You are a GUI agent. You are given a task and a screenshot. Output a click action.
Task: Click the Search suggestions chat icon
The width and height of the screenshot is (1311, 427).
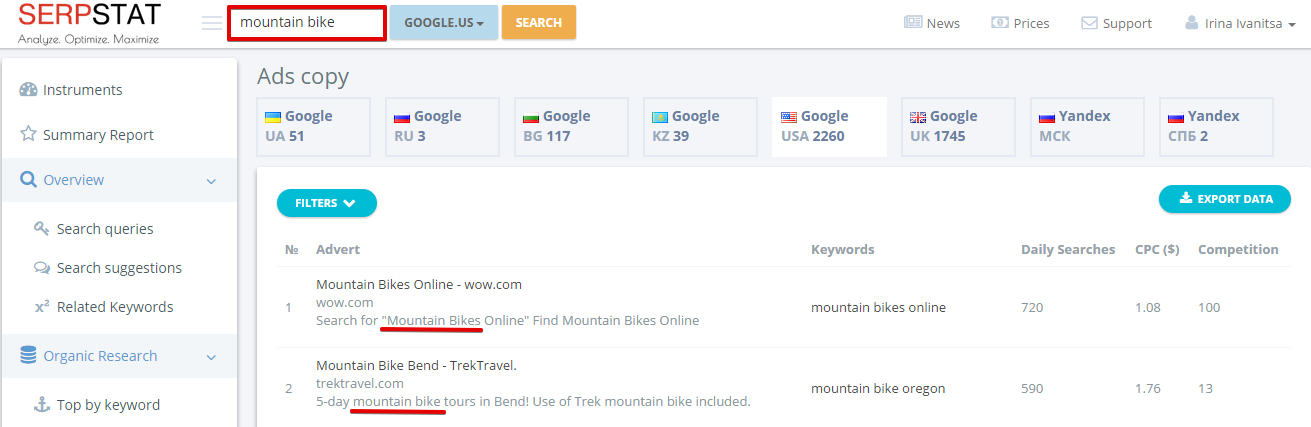point(41,267)
